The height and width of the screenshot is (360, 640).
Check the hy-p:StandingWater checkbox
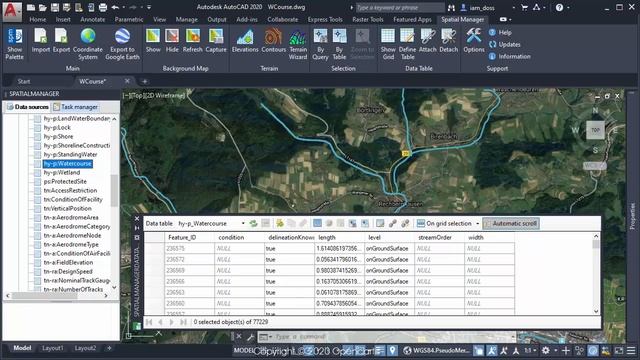point(38,155)
